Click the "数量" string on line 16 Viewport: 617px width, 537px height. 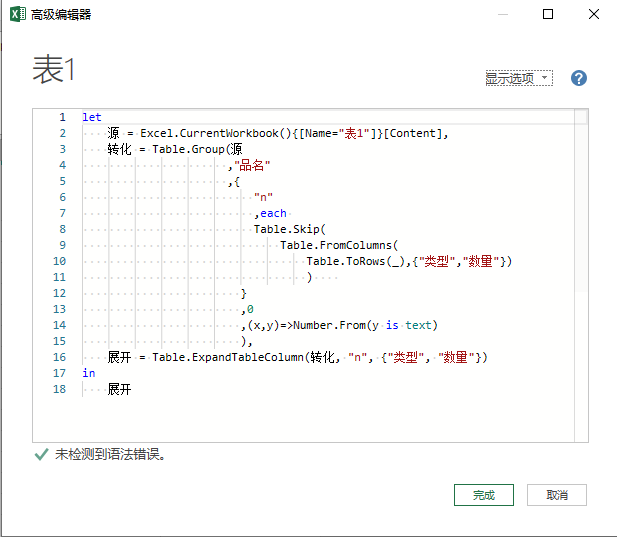pyautogui.click(x=456, y=357)
